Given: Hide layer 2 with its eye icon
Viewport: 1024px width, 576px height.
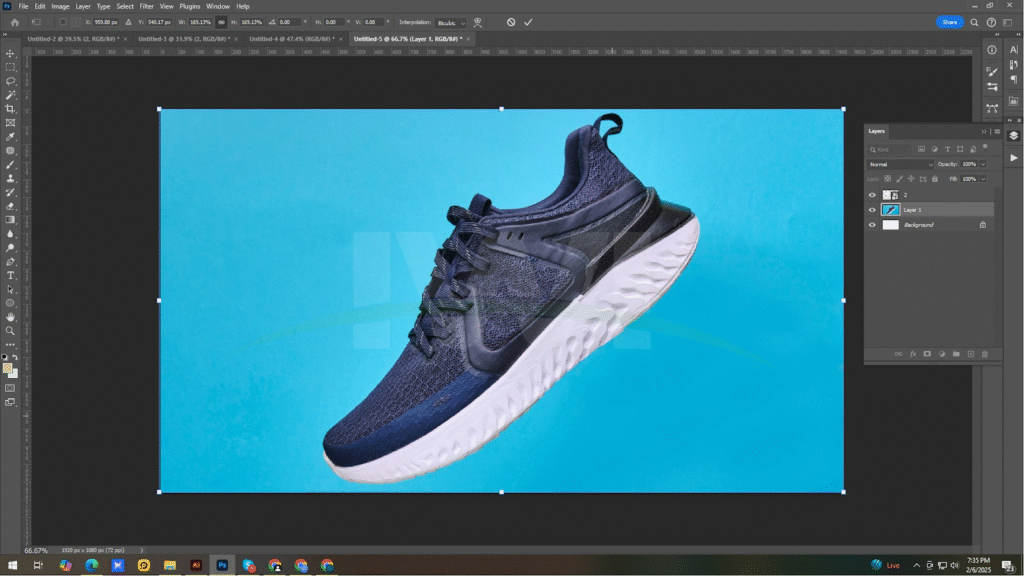Looking at the screenshot, I should [872, 195].
